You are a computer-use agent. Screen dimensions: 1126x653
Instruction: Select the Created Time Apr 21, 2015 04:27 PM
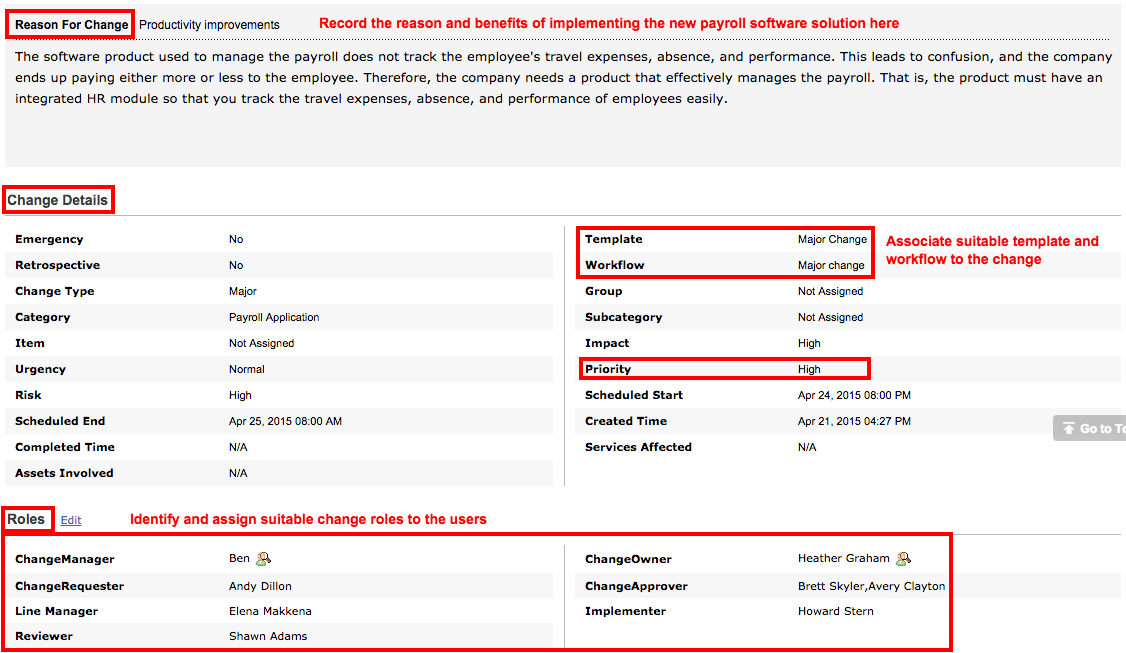(854, 421)
